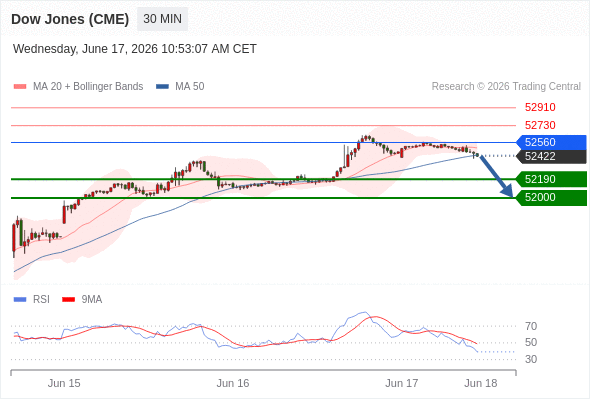Click the Dow Jones (CME) title
This screenshot has height=400, width=590.
point(70,19)
